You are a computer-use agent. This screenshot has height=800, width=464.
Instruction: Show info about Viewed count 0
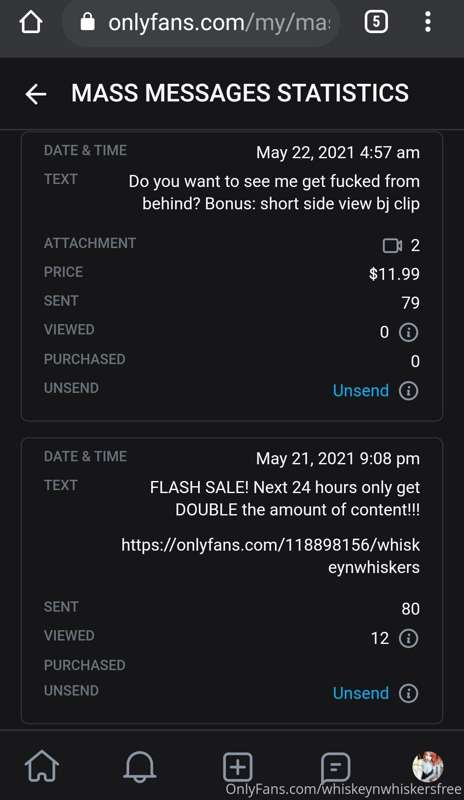tap(408, 333)
